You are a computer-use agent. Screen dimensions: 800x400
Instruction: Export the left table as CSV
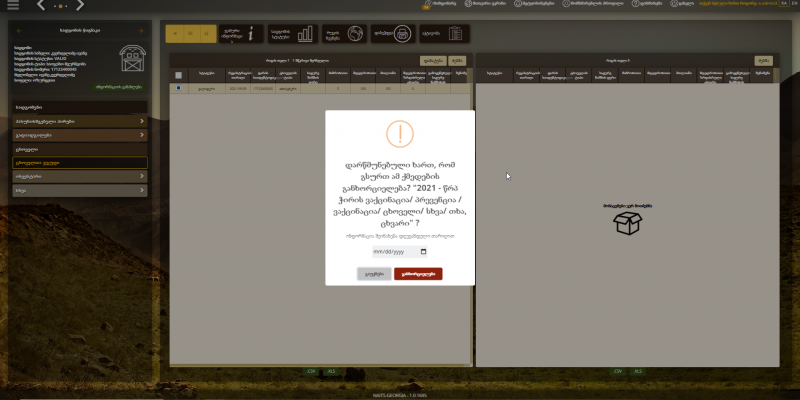tap(311, 371)
